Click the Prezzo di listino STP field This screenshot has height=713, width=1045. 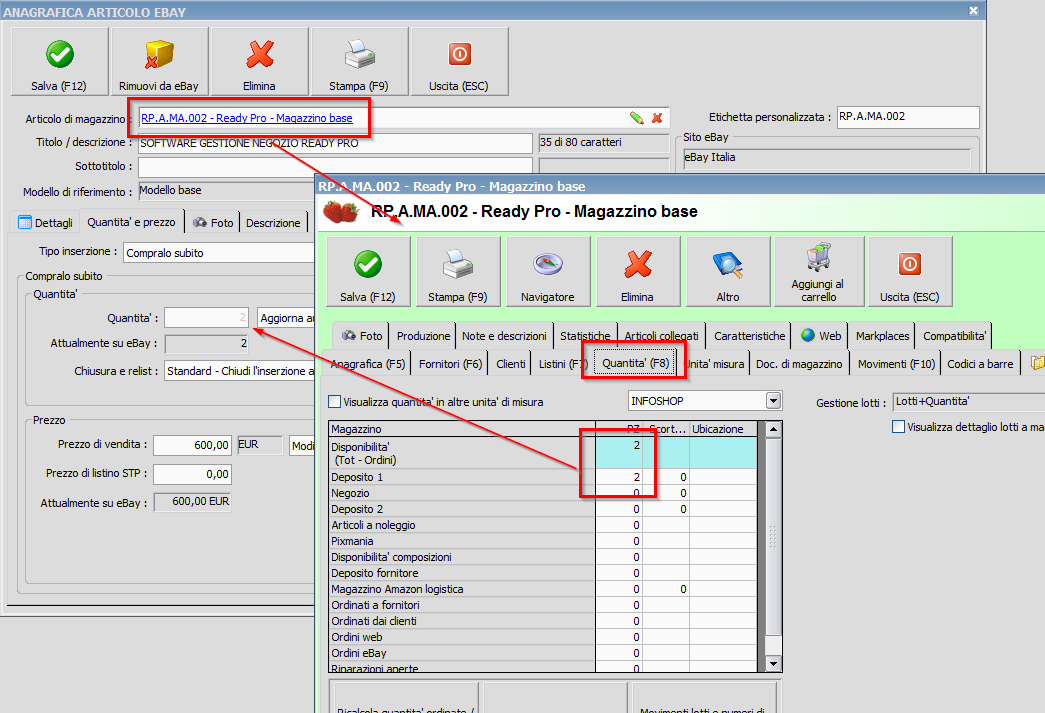click(x=193, y=474)
